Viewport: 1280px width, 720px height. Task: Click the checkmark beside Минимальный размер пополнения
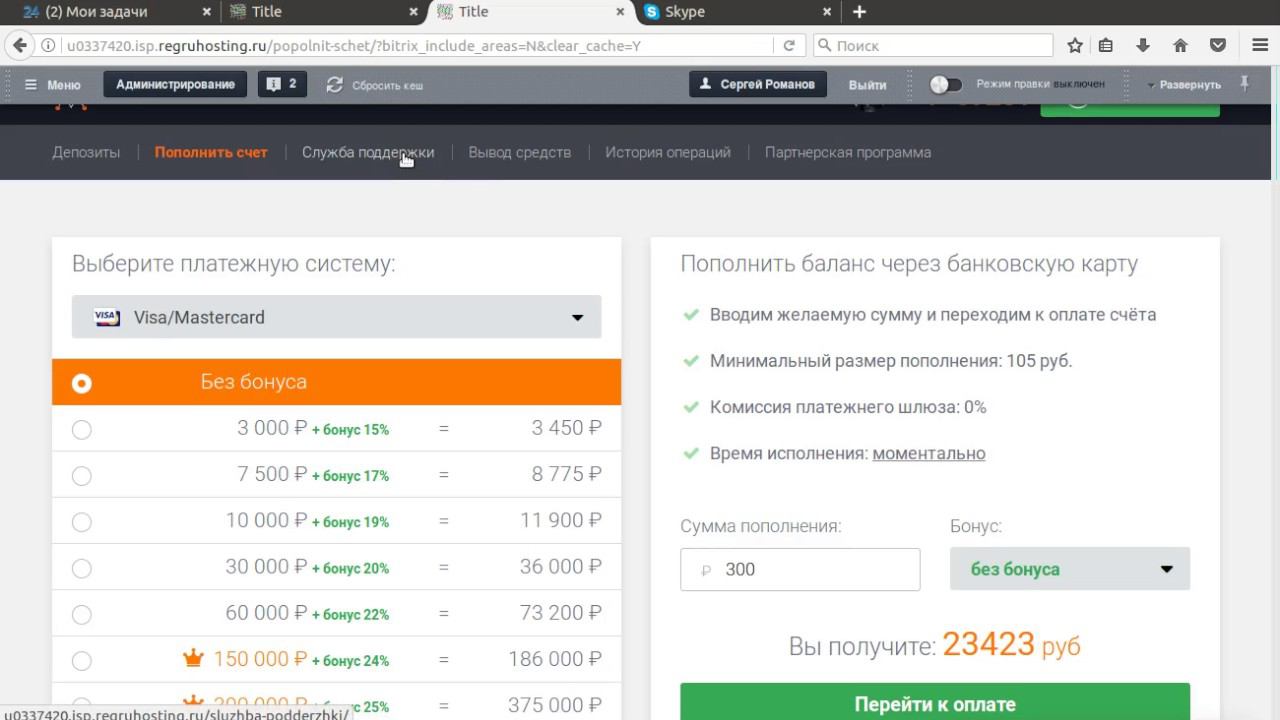[x=690, y=361]
